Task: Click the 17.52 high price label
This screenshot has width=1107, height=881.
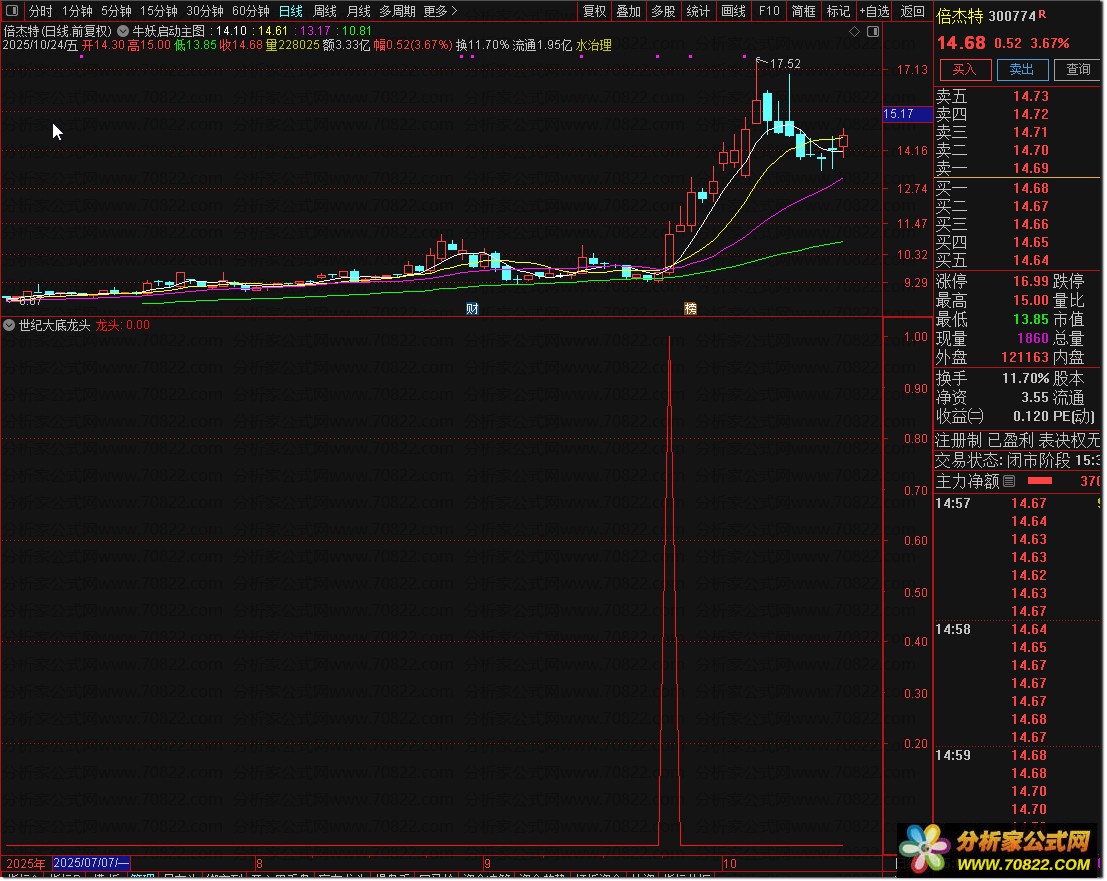Action: [x=785, y=64]
